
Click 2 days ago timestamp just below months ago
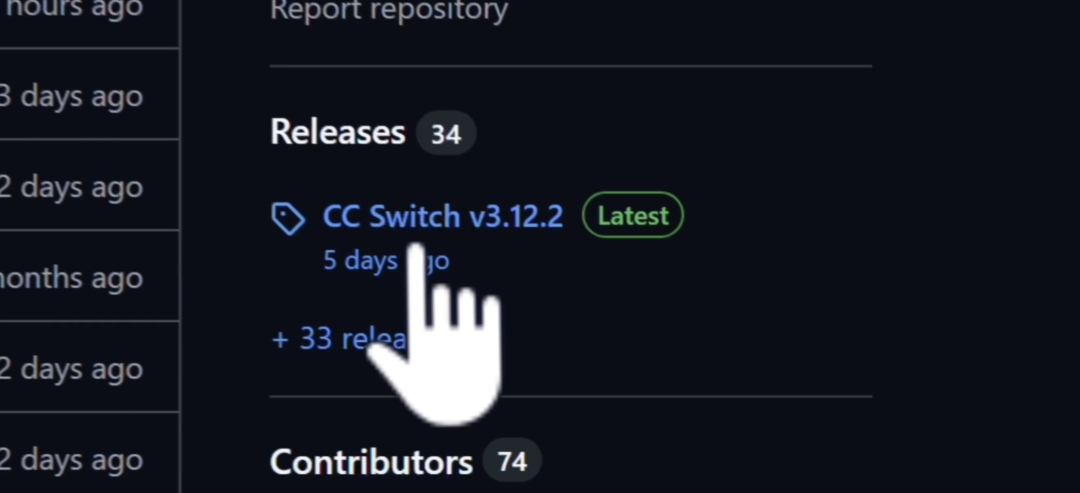72,368
